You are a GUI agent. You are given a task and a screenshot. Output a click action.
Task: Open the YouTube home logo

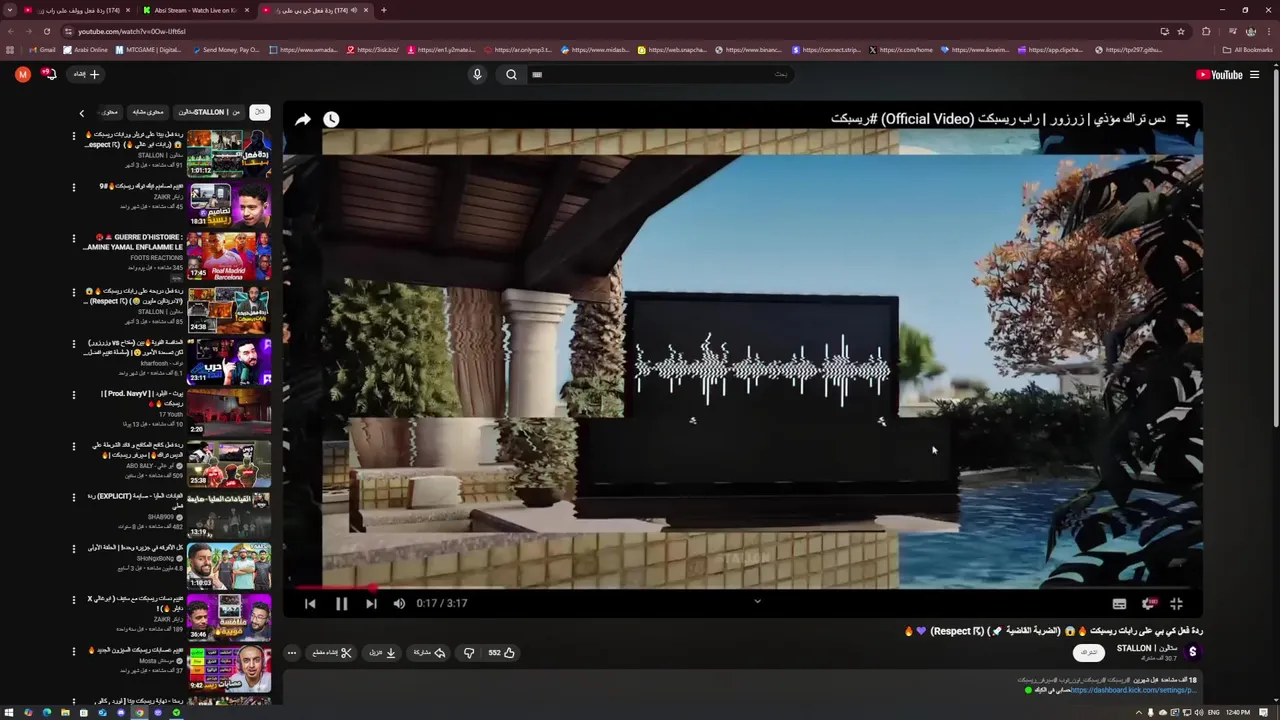pyautogui.click(x=1219, y=74)
